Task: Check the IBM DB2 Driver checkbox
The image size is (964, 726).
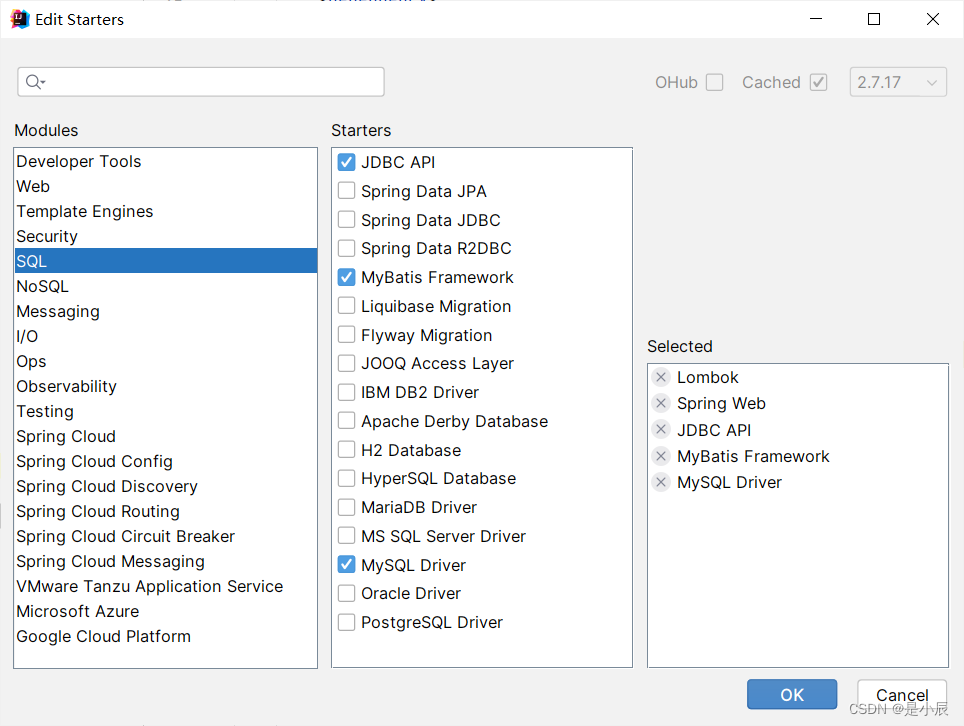Action: 346,392
